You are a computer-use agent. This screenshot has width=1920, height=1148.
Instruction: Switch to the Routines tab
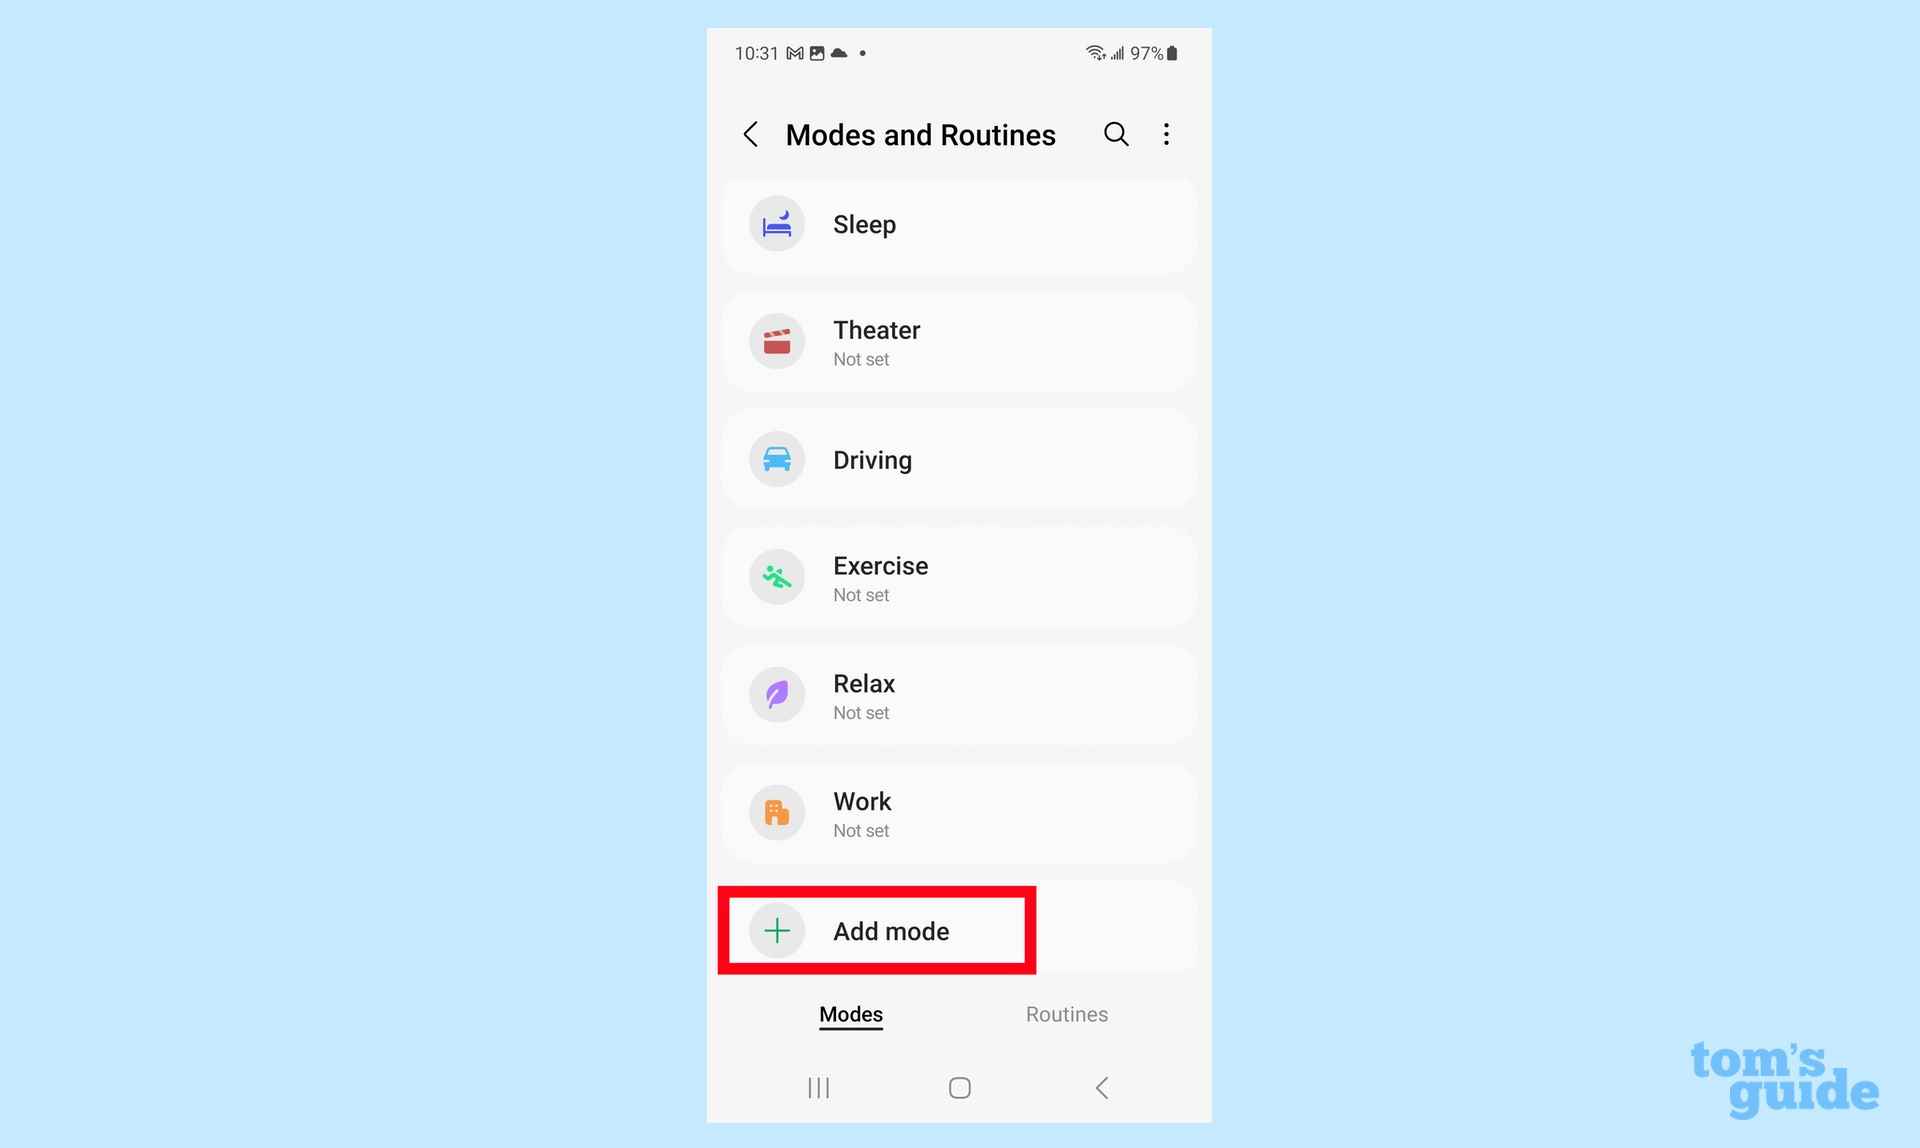(1066, 1014)
